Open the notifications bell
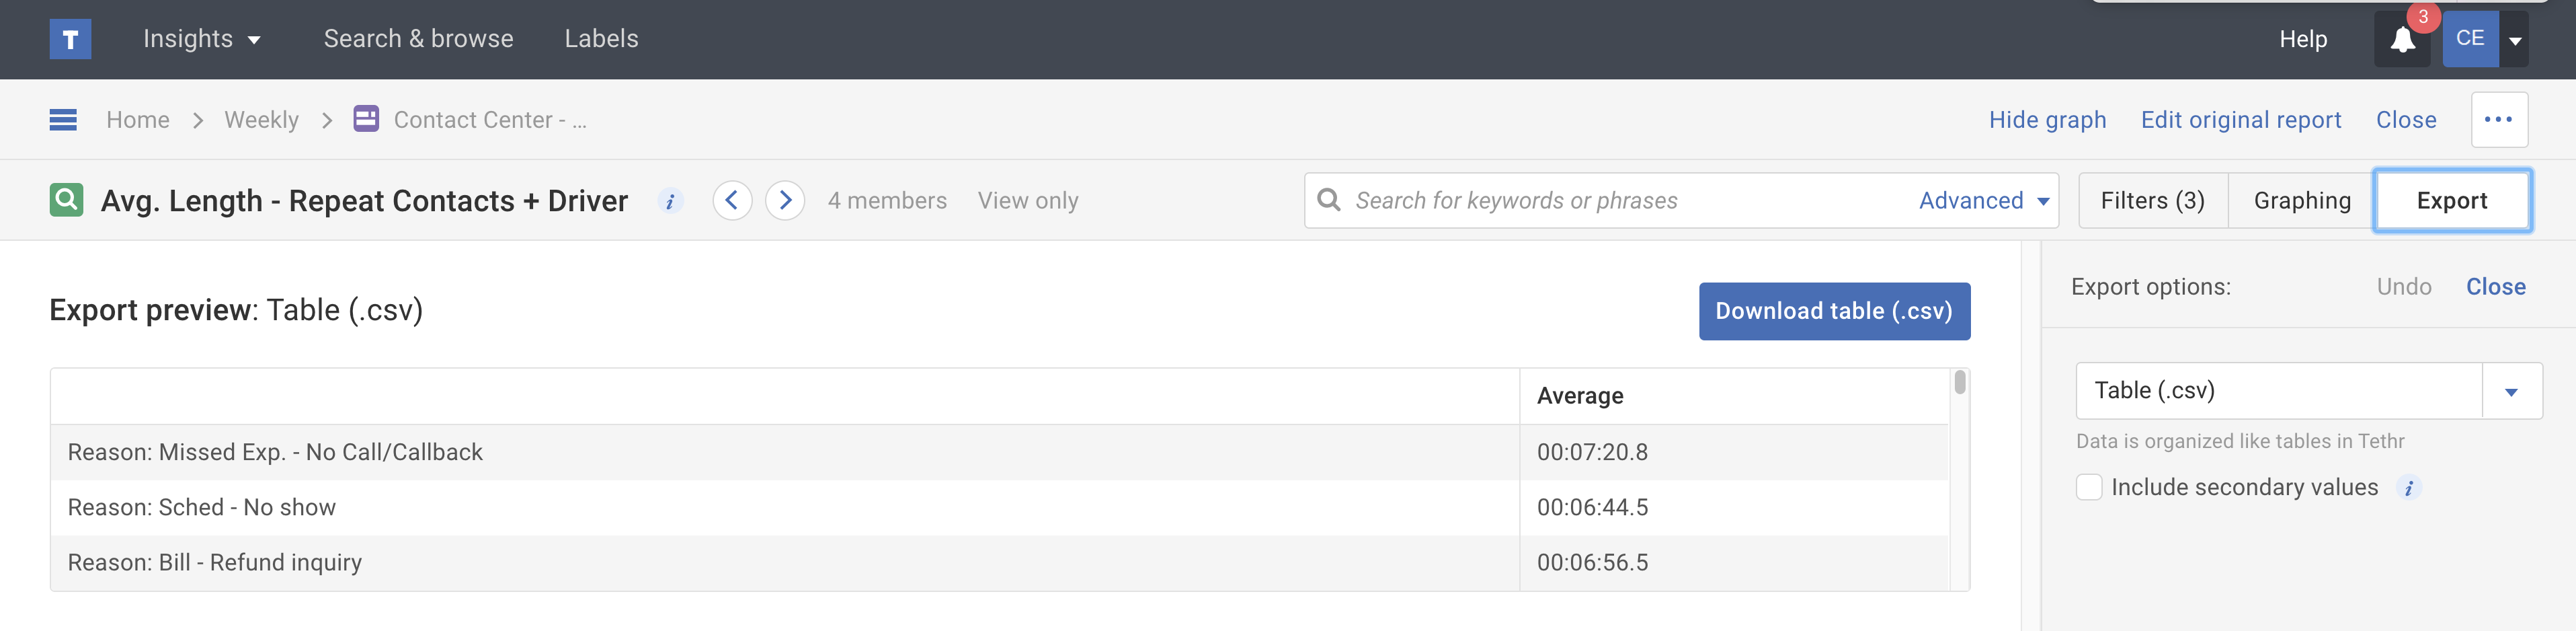Screen dimensions: 2576x631 point(2402,40)
